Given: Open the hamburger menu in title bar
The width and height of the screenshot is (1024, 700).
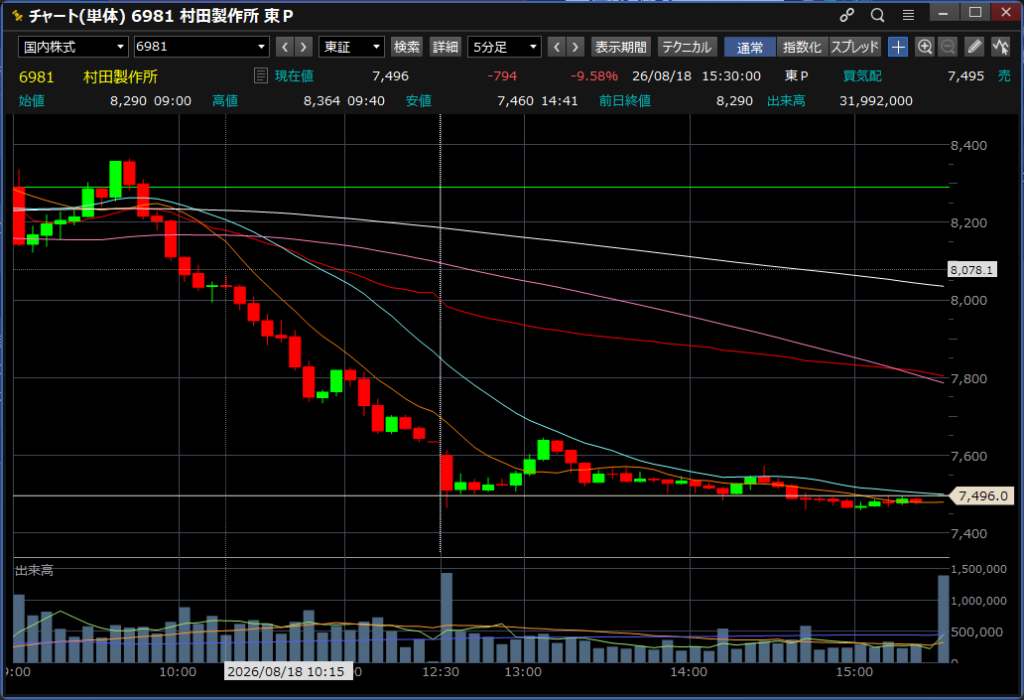Looking at the screenshot, I should 908,15.
